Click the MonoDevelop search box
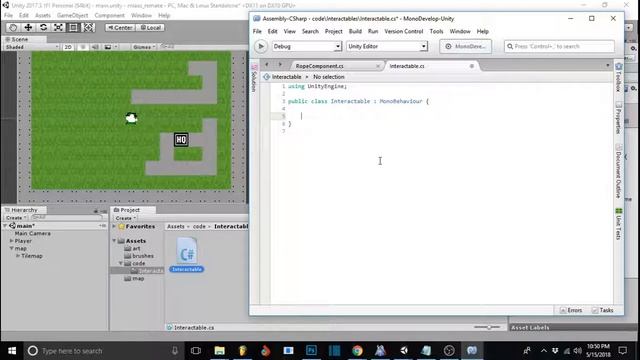Screen dimensions: 640x360 [x=559, y=47]
